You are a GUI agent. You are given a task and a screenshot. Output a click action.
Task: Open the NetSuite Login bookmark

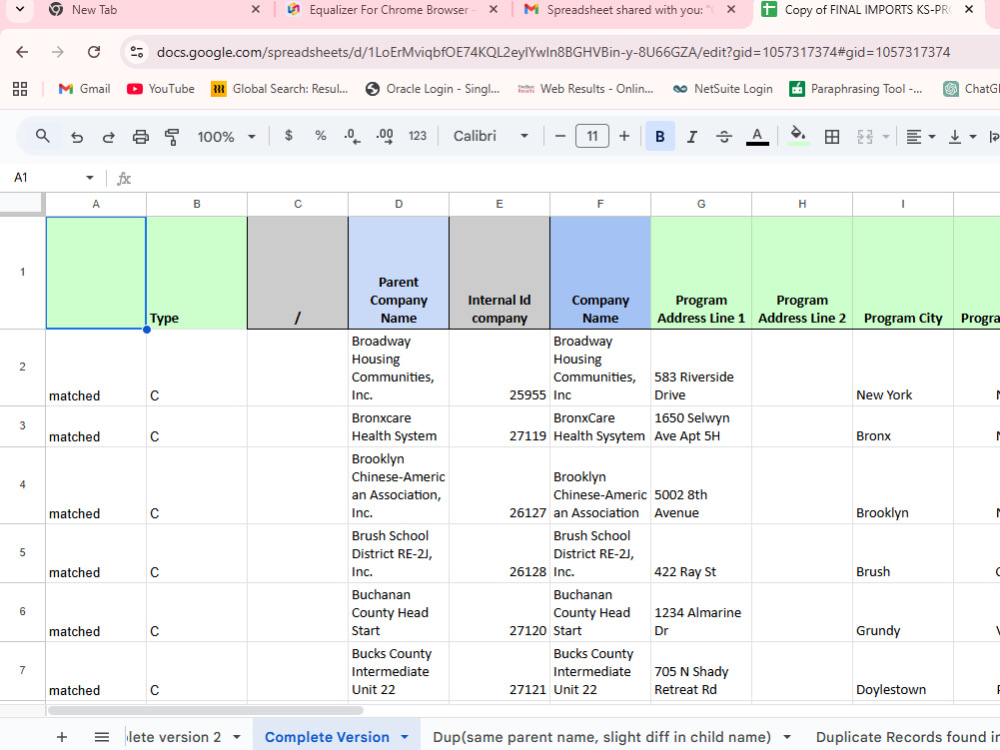coord(723,89)
